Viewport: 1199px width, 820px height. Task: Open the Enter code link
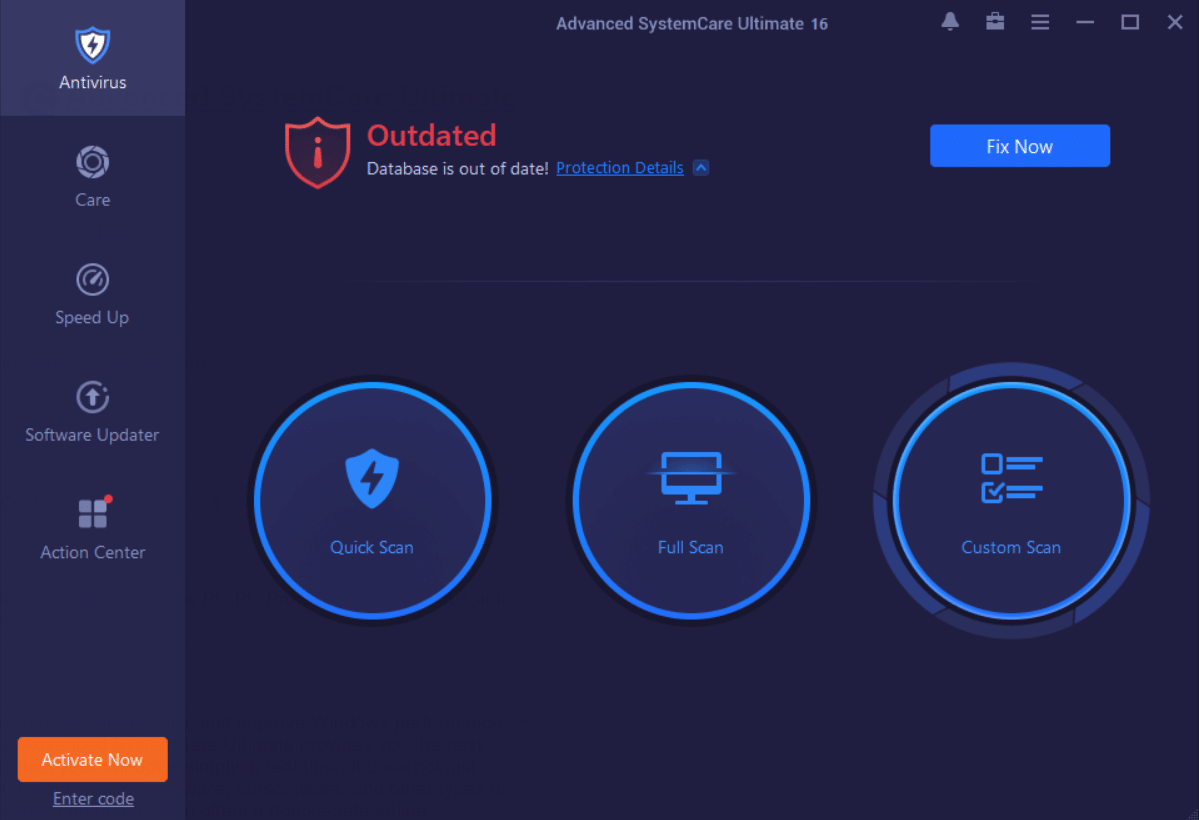coord(92,798)
